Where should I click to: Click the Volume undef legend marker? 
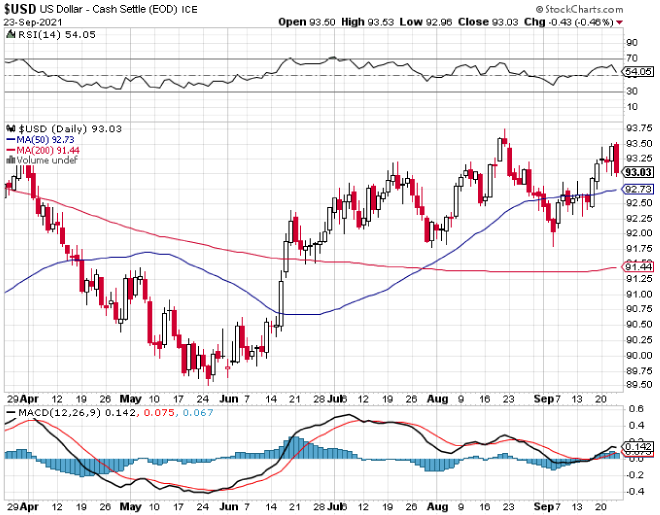(11, 160)
